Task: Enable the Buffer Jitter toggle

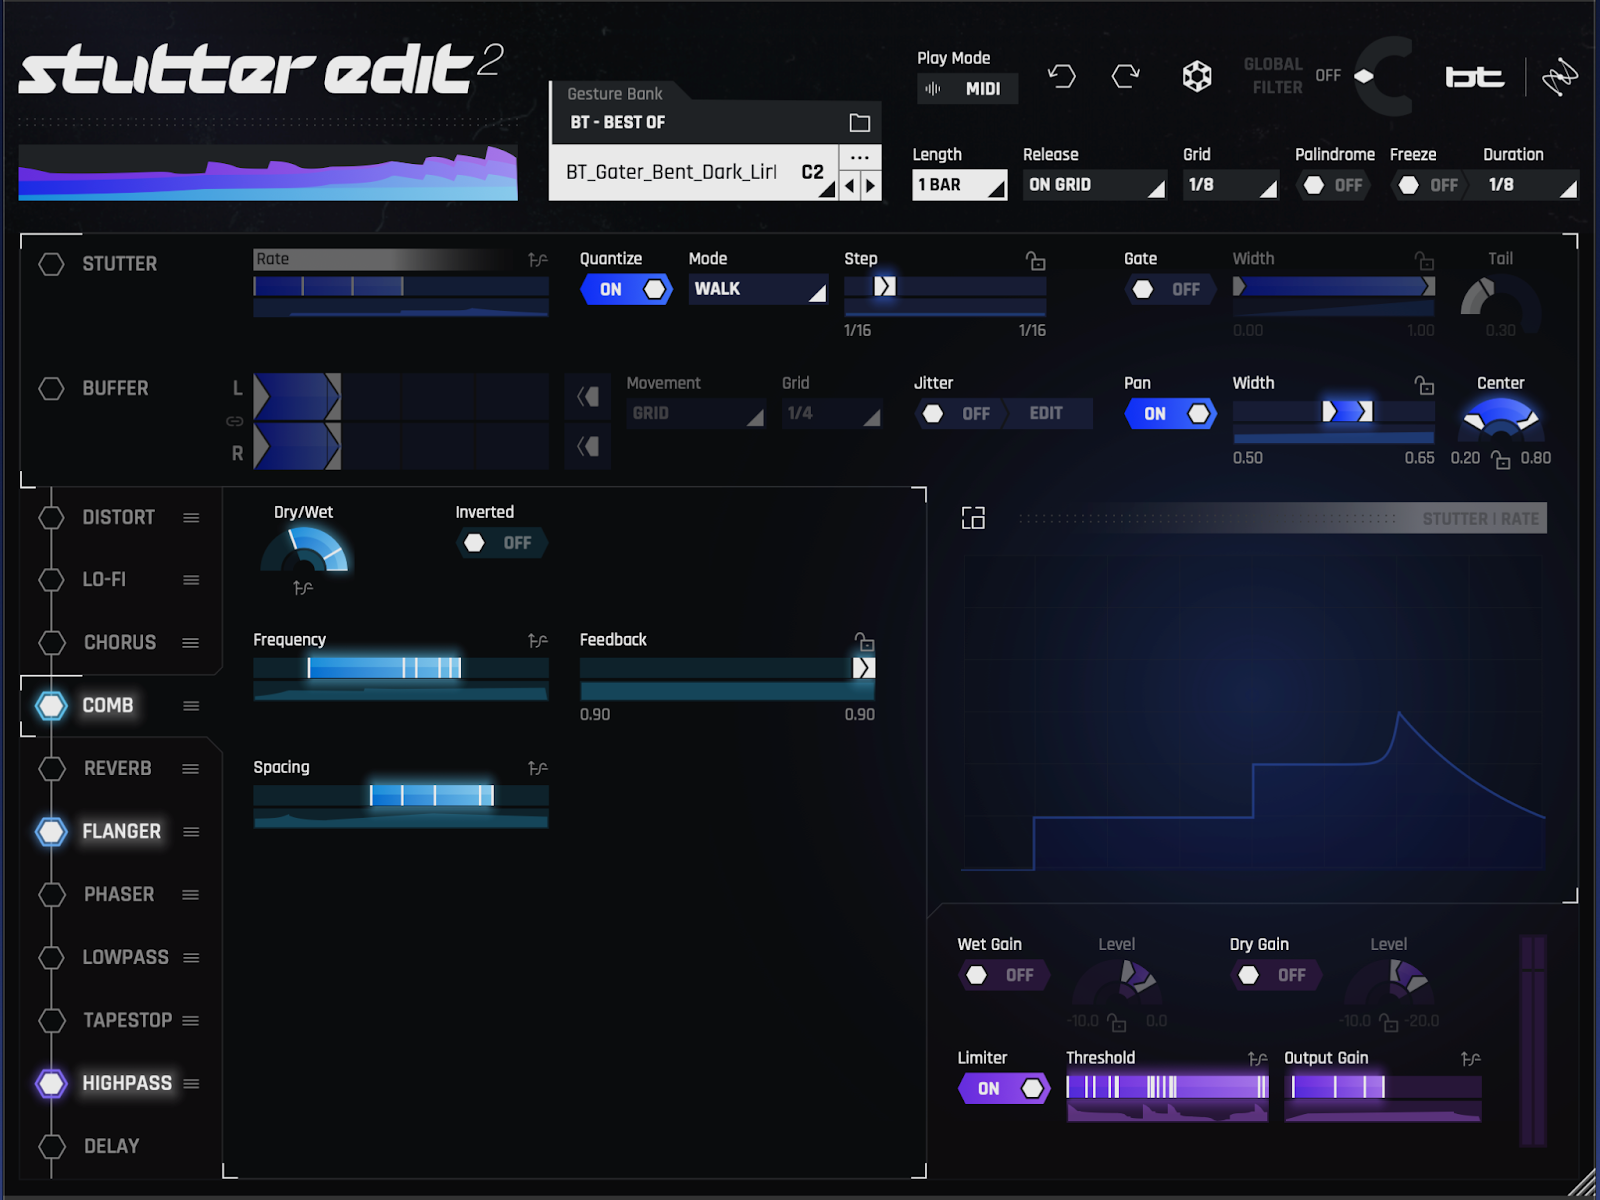Action: 960,414
